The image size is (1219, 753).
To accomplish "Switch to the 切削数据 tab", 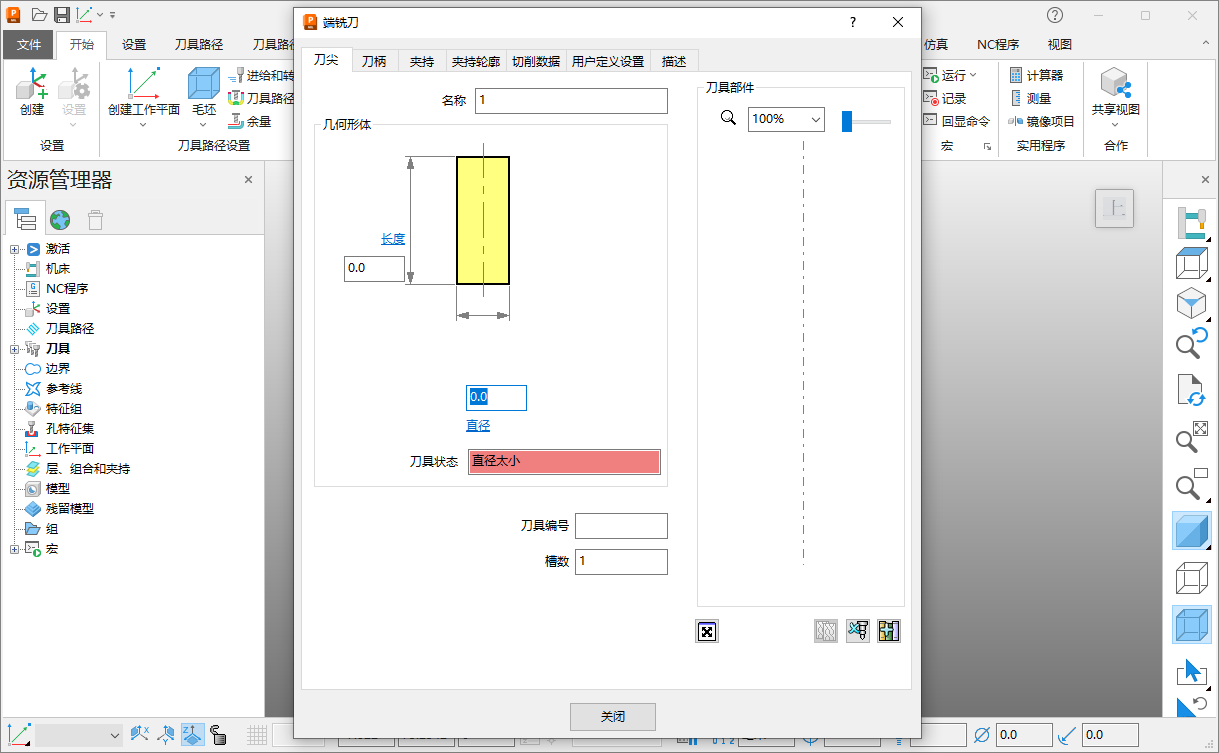I will pyautogui.click(x=536, y=61).
